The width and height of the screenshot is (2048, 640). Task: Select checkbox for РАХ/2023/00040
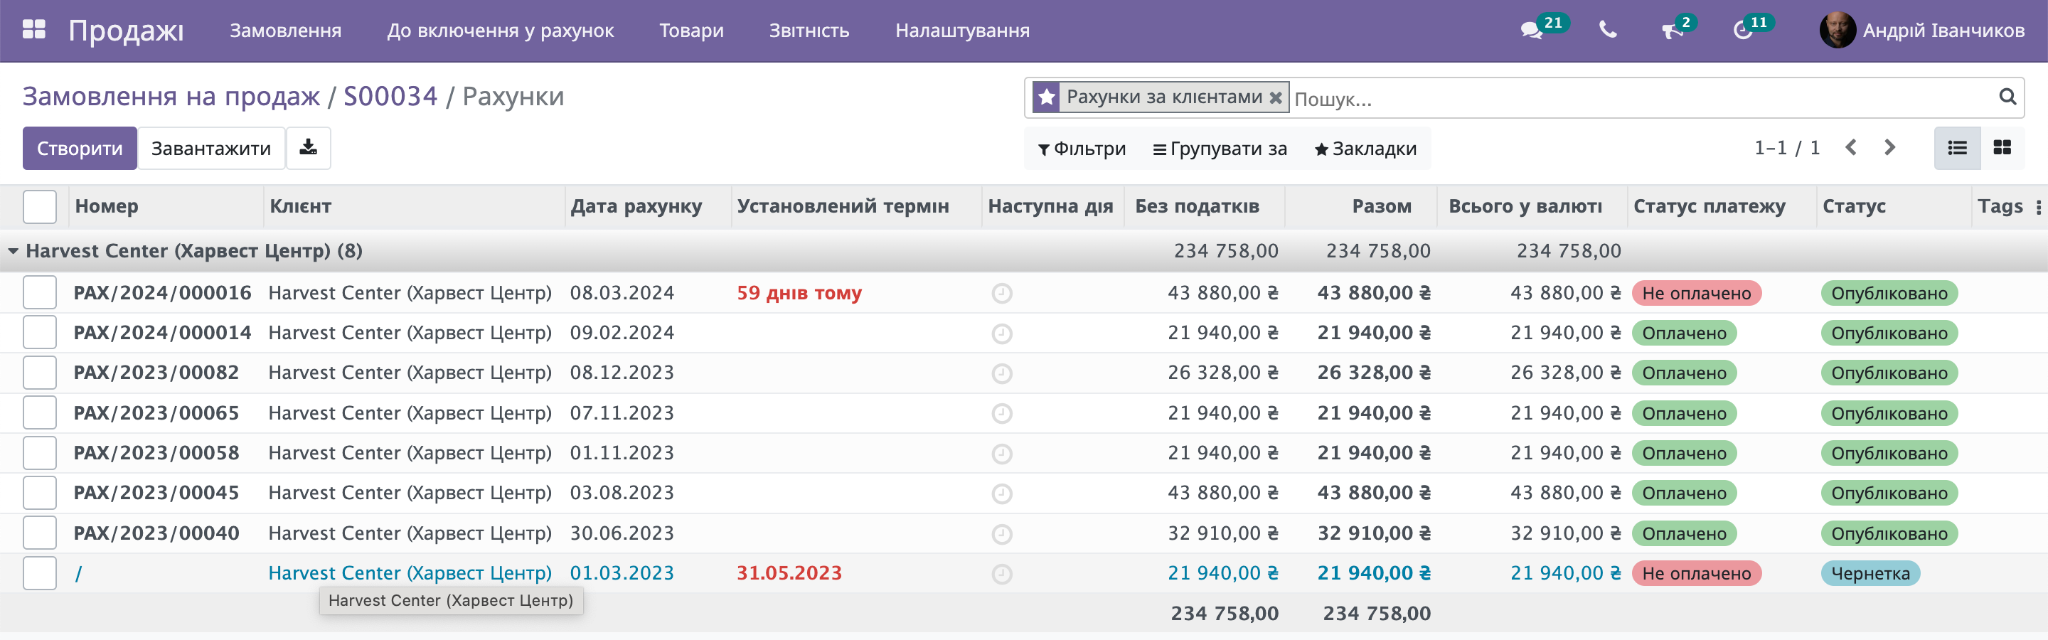pos(40,533)
